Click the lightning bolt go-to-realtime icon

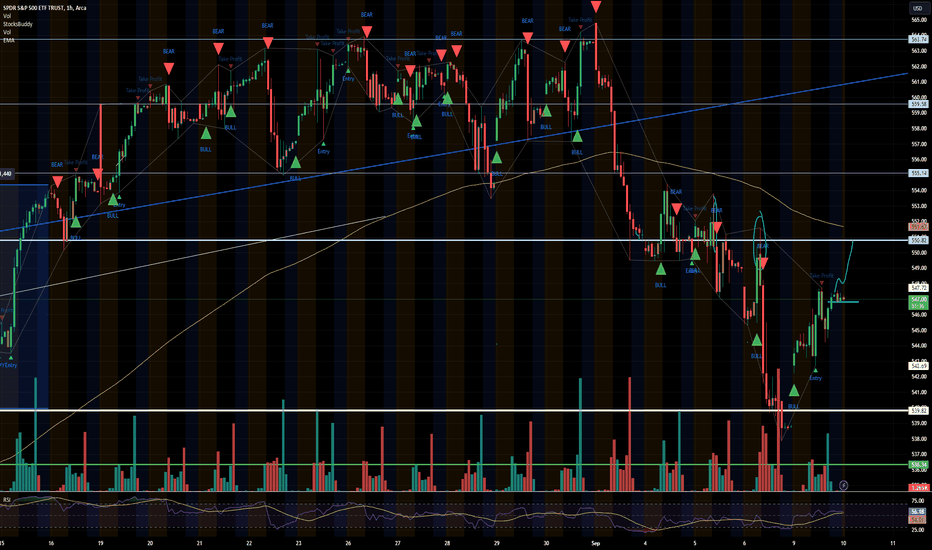pos(843,485)
